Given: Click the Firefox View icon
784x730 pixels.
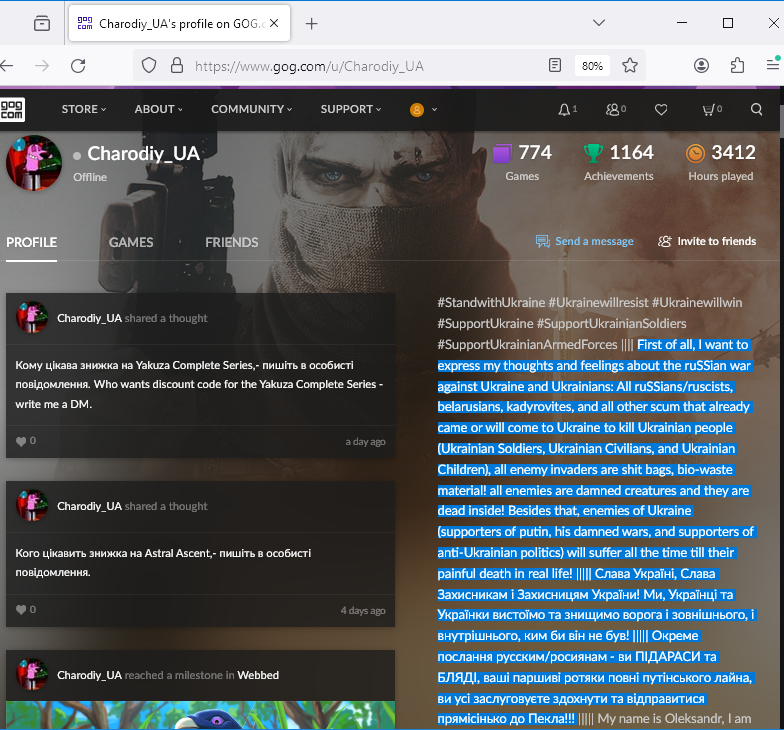Looking at the screenshot, I should point(42,24).
